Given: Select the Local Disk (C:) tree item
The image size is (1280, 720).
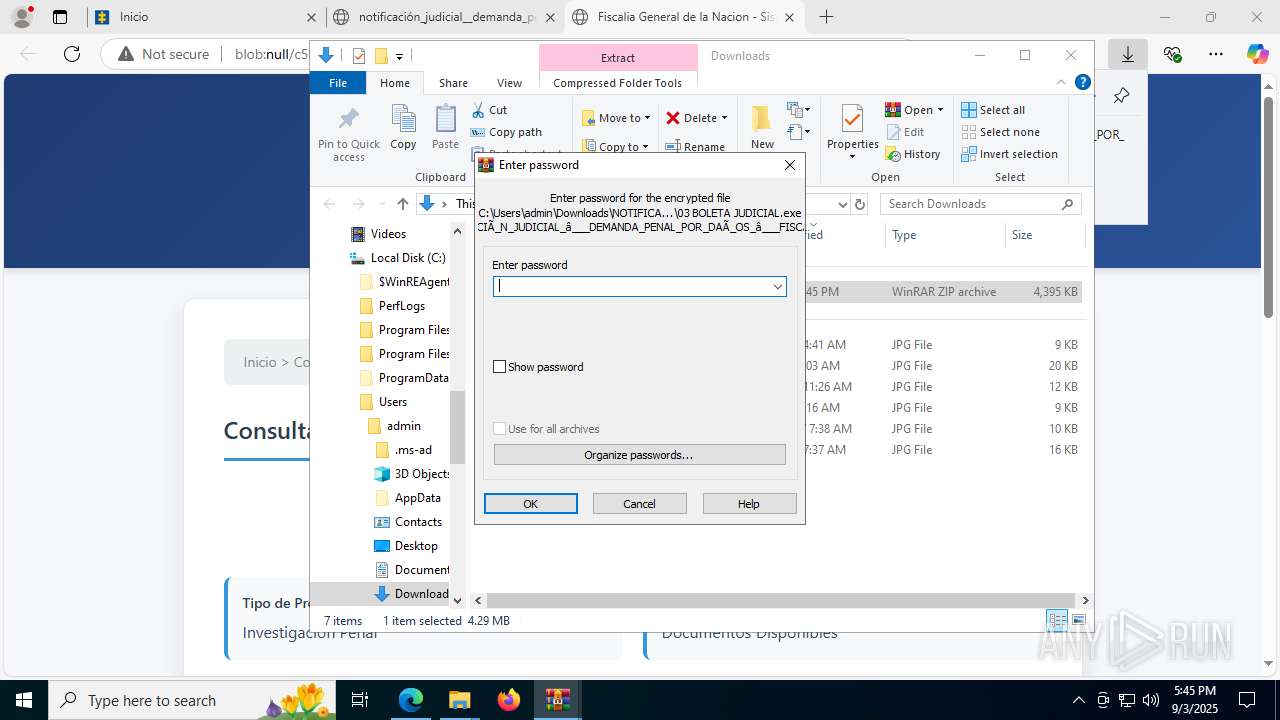Looking at the screenshot, I should pos(408,258).
